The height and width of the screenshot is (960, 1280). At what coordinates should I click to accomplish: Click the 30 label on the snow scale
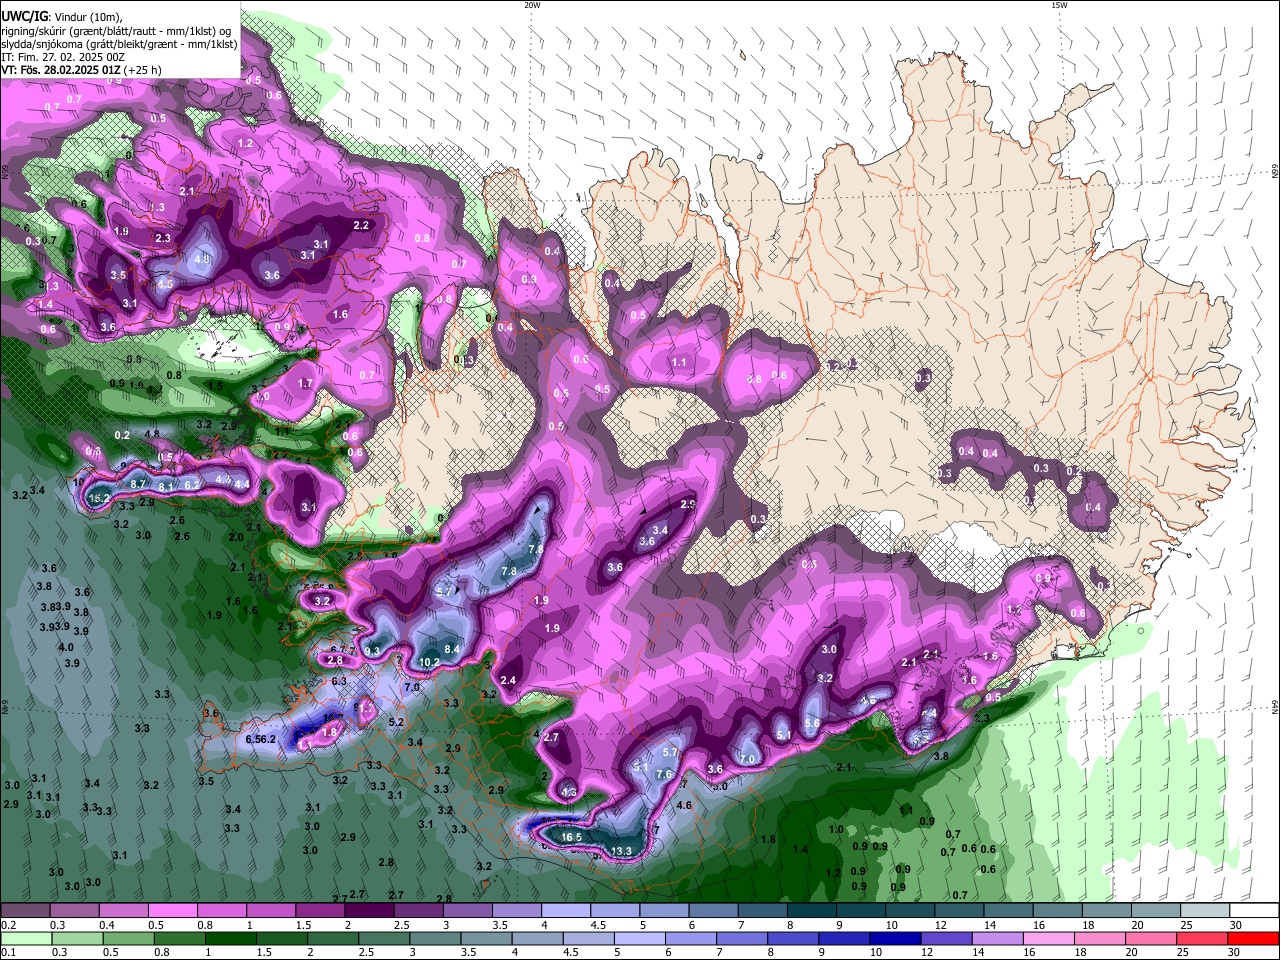1236,925
